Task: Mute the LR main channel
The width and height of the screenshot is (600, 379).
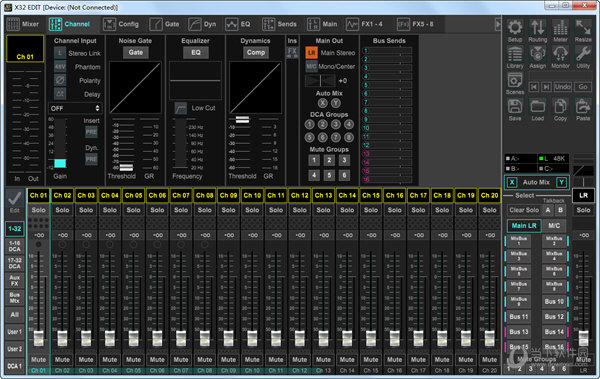Action: (x=583, y=359)
